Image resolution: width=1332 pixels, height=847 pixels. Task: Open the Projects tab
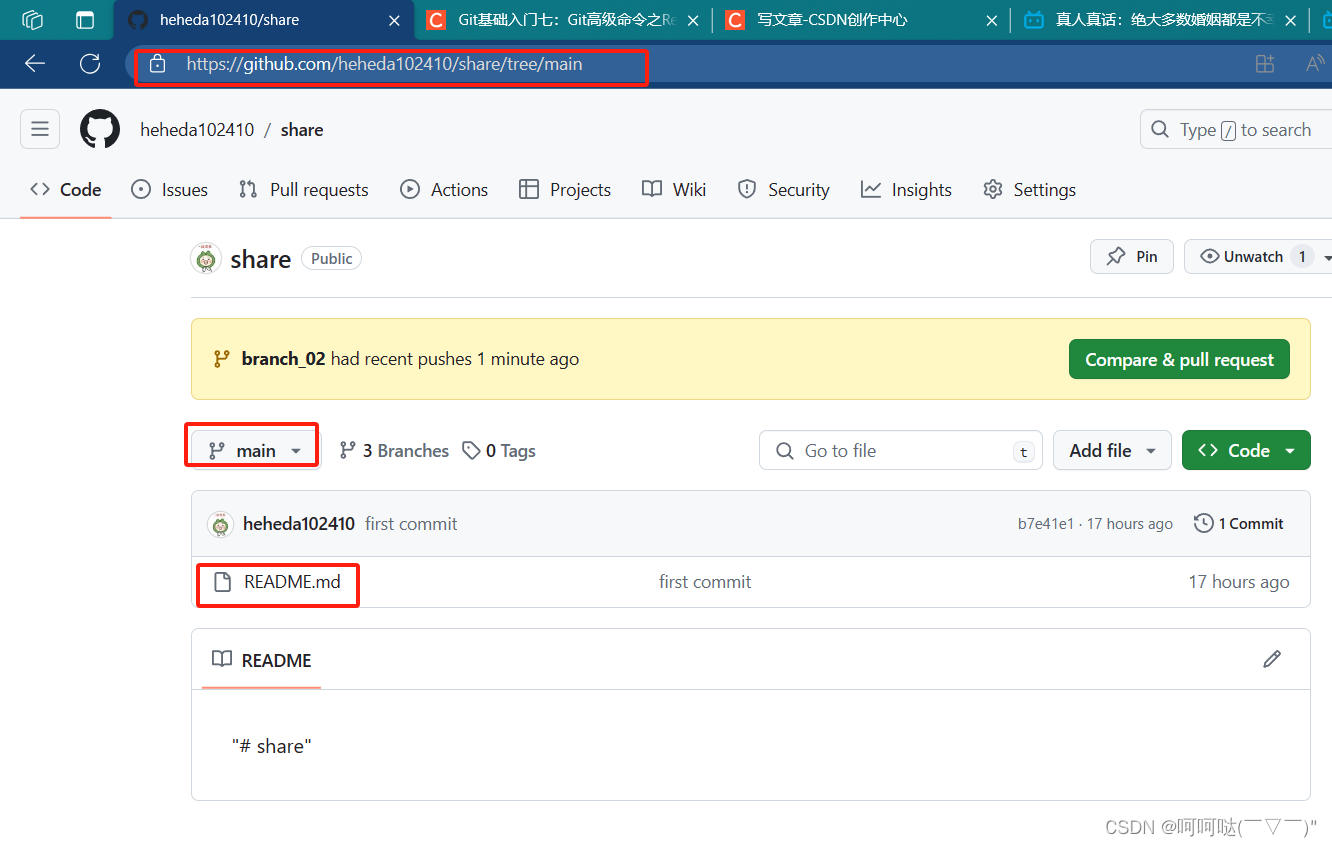[x=565, y=190]
